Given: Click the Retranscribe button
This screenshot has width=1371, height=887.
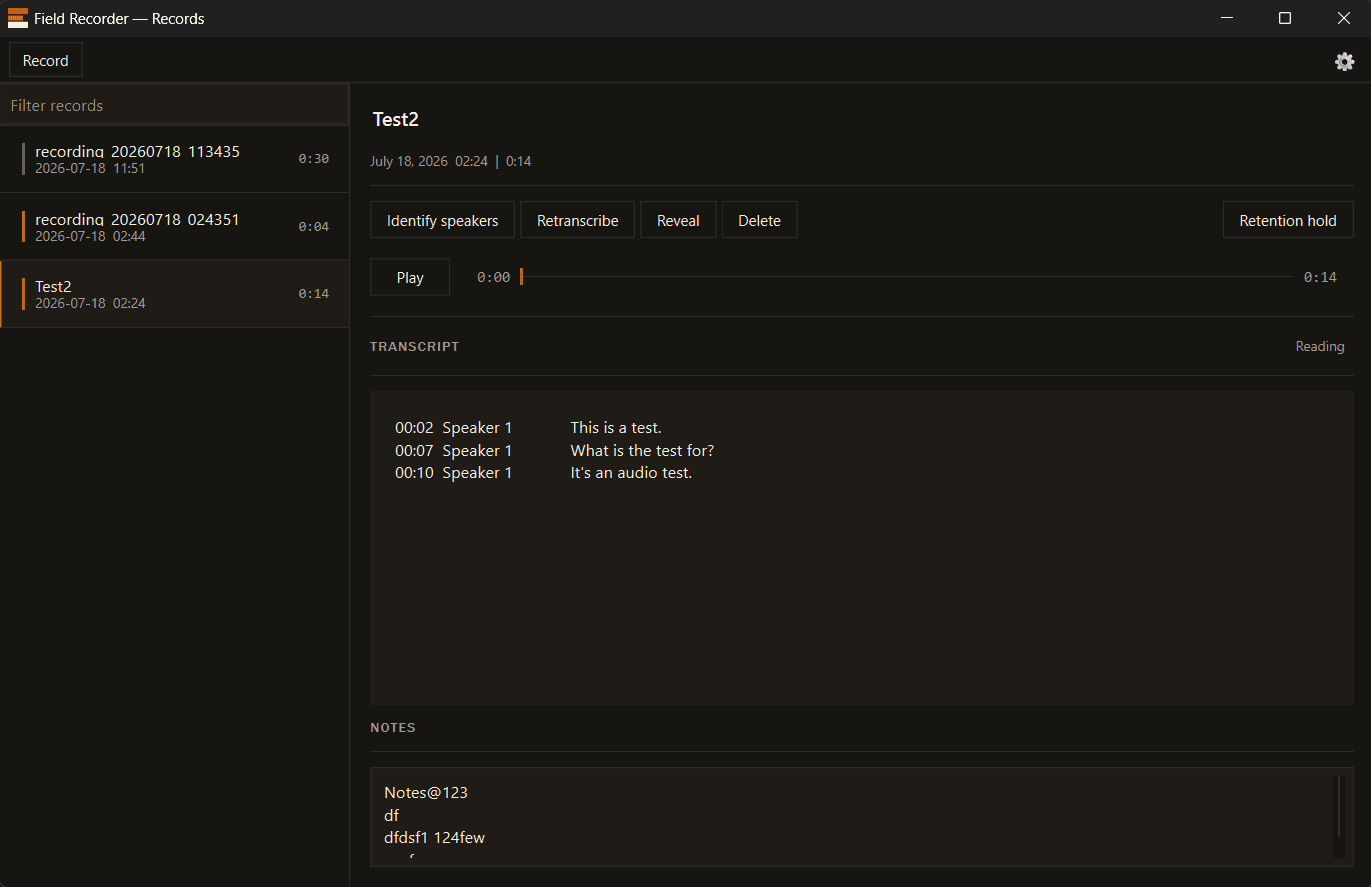Looking at the screenshot, I should [x=577, y=220].
